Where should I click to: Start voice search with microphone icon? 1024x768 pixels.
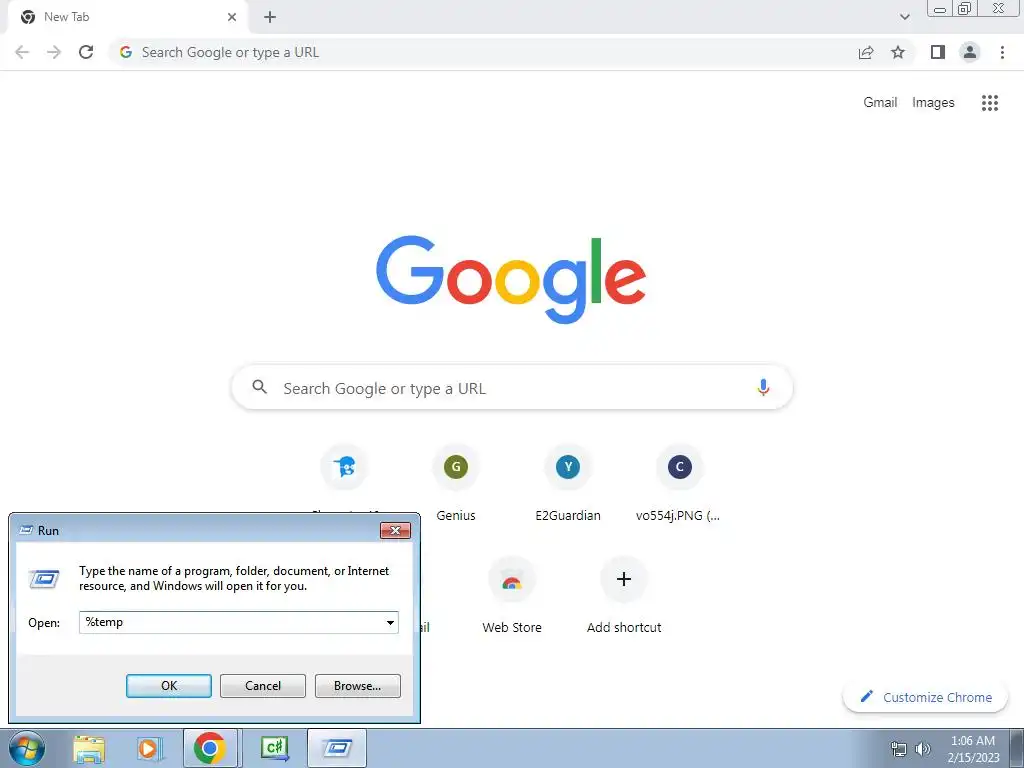[x=763, y=388]
